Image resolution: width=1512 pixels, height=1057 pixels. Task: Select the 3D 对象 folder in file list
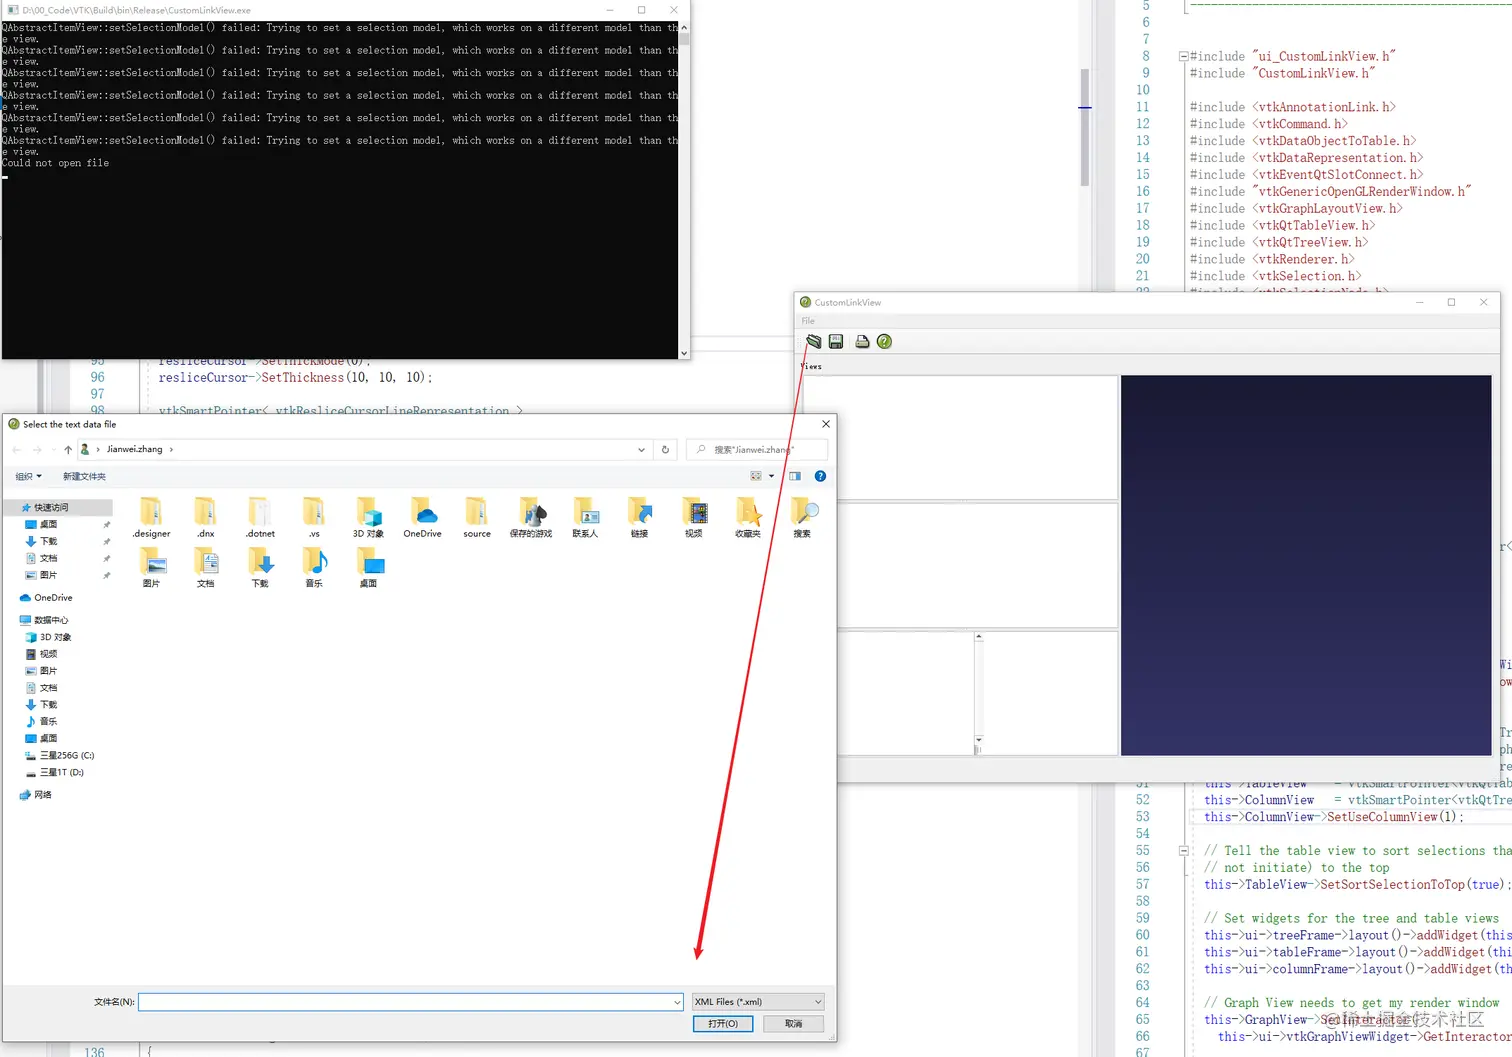[x=368, y=518]
